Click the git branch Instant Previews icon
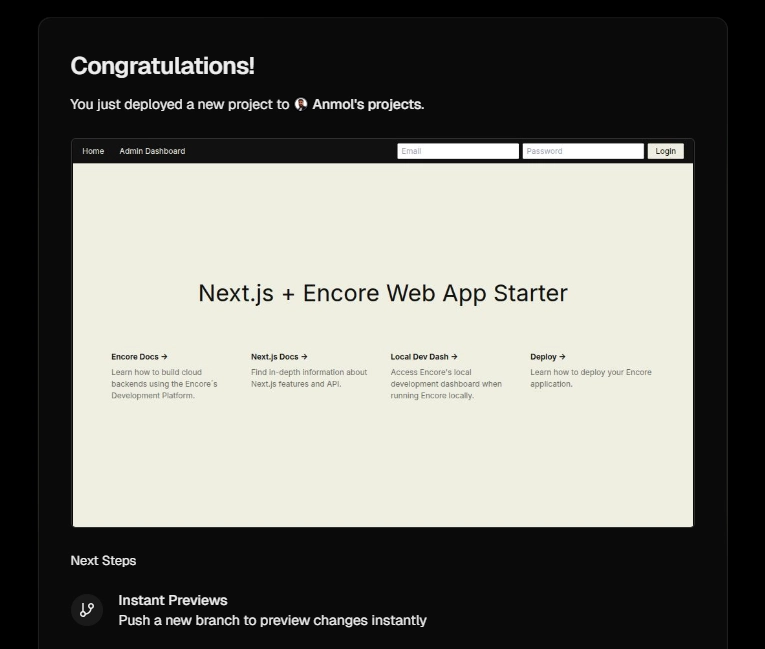765x649 pixels. pos(87,609)
